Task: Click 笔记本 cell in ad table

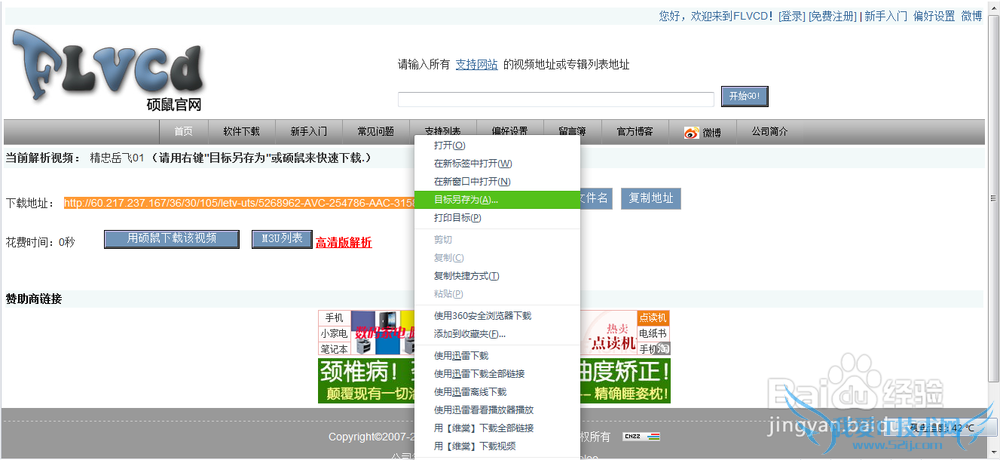Action: [334, 349]
